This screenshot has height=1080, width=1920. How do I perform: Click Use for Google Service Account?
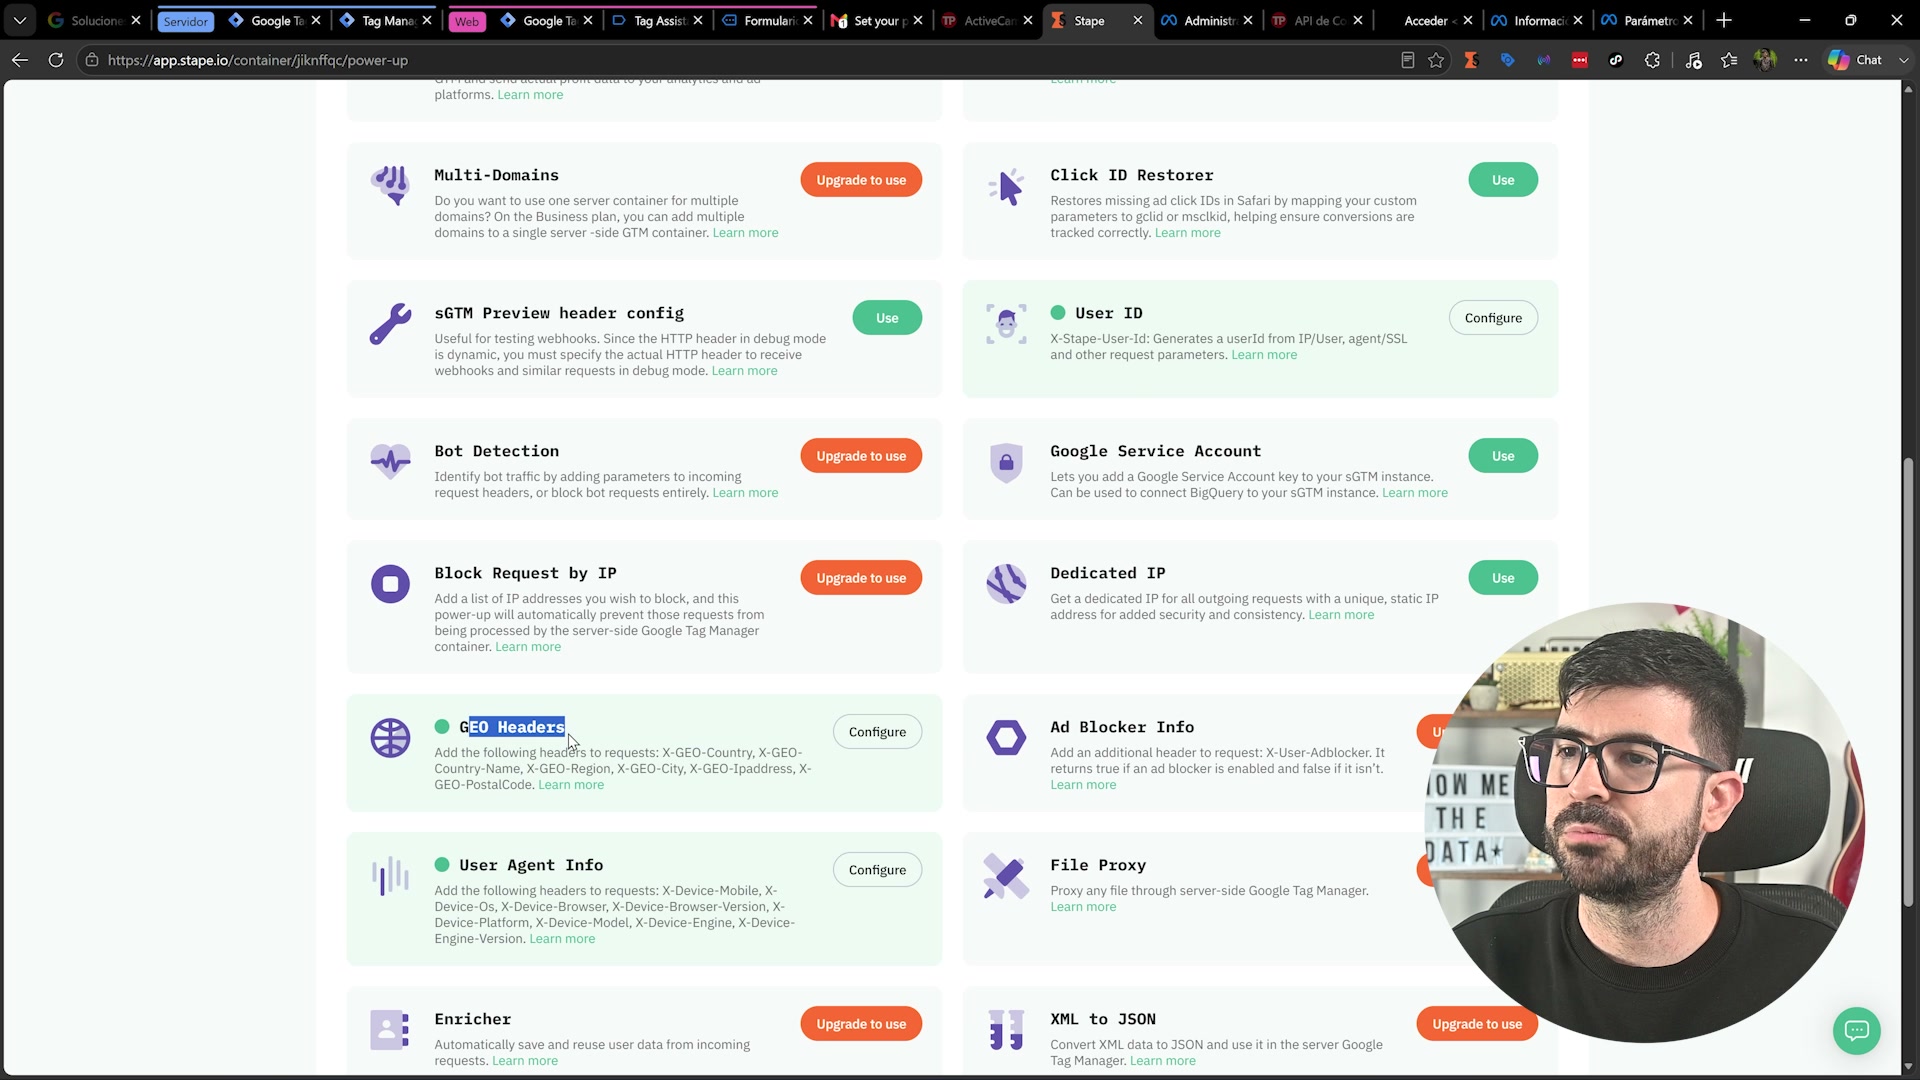click(1503, 456)
